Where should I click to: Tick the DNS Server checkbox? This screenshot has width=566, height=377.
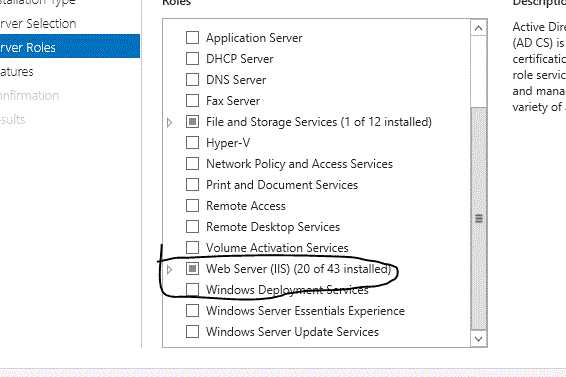tap(192, 79)
